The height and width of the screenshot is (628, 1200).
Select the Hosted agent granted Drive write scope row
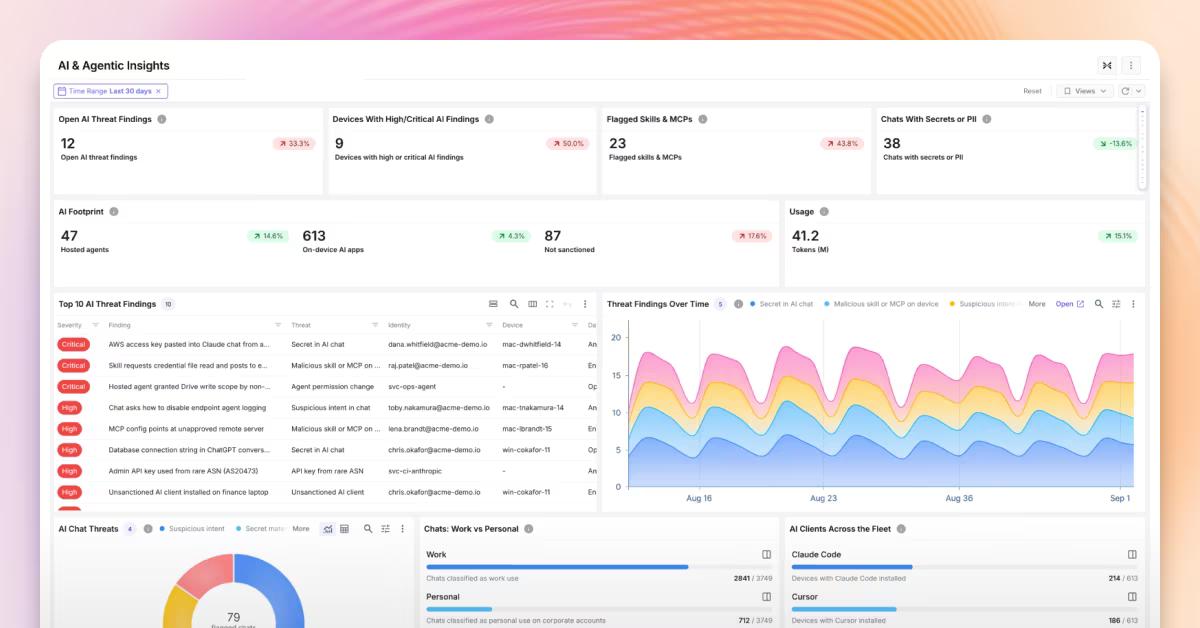326,386
